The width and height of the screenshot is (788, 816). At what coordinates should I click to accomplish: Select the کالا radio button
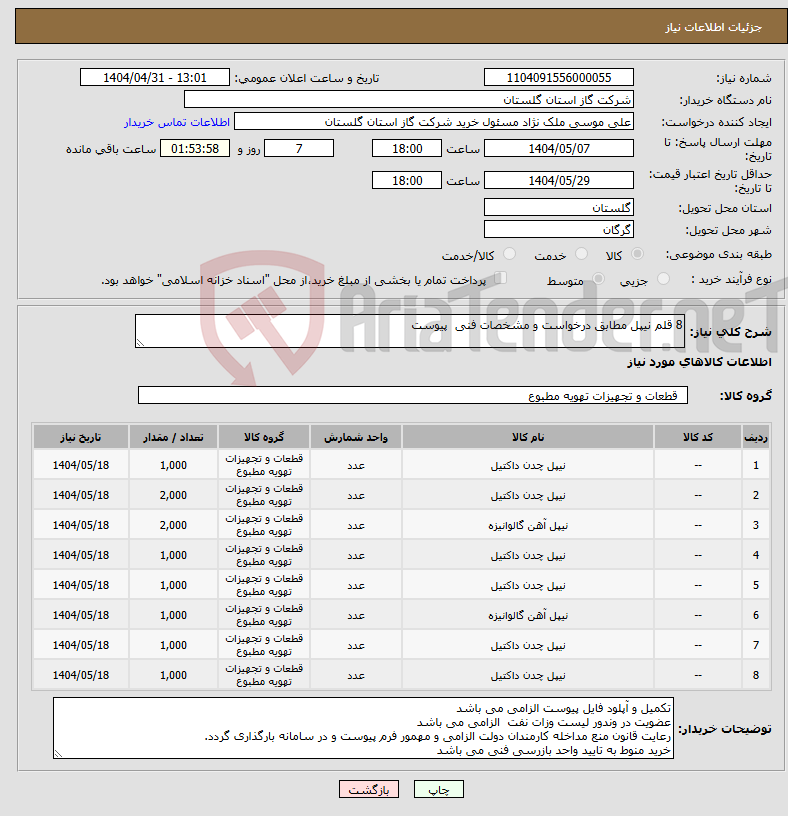tap(637, 254)
